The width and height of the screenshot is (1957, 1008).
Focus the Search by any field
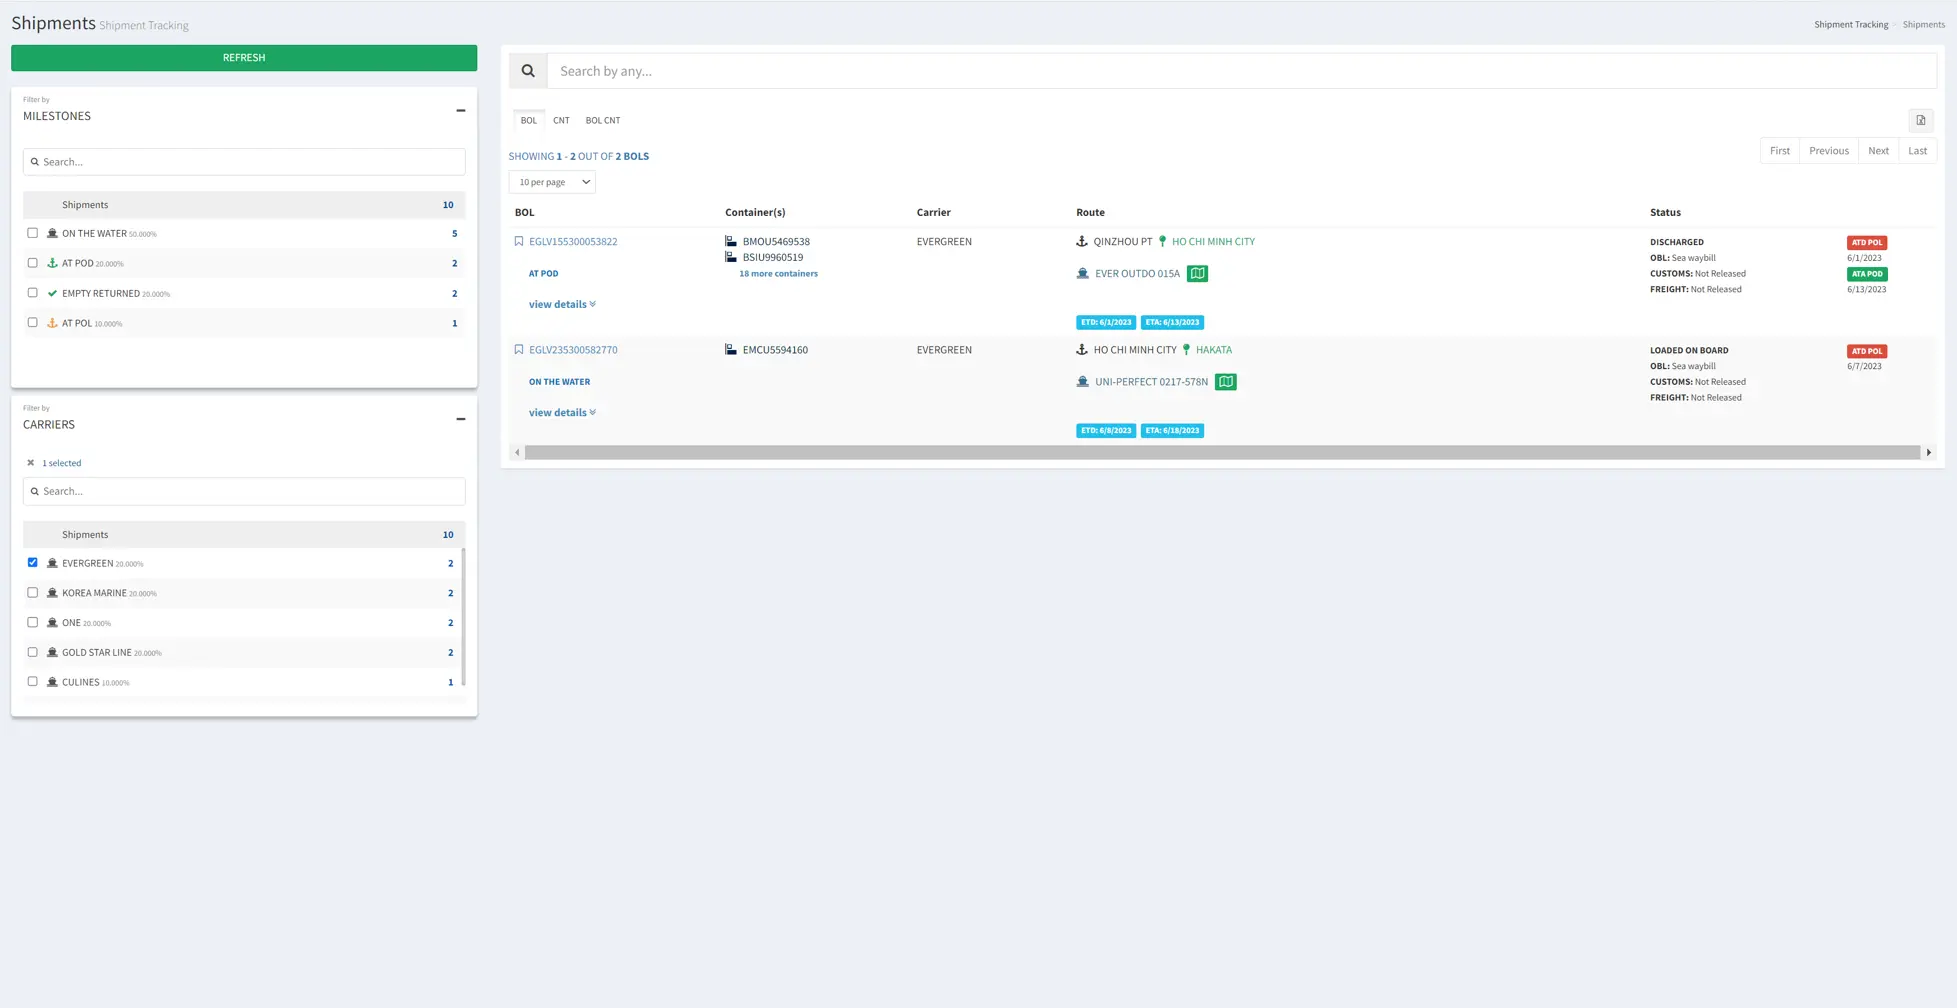pos(1242,71)
